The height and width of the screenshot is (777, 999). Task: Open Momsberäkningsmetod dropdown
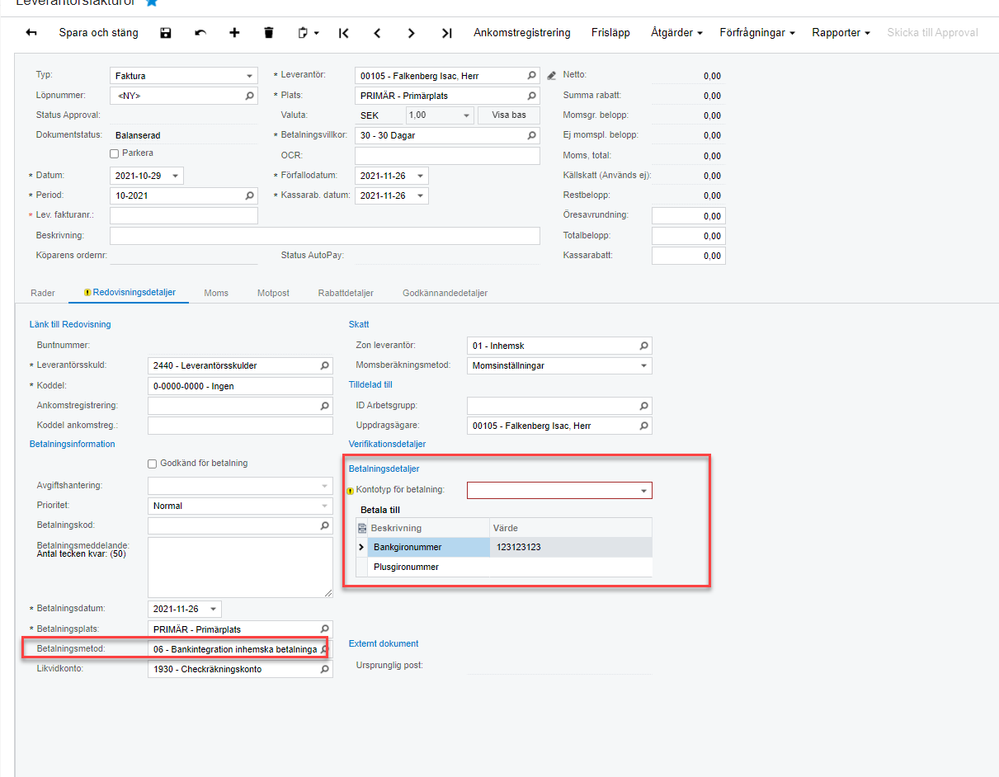[x=643, y=366]
